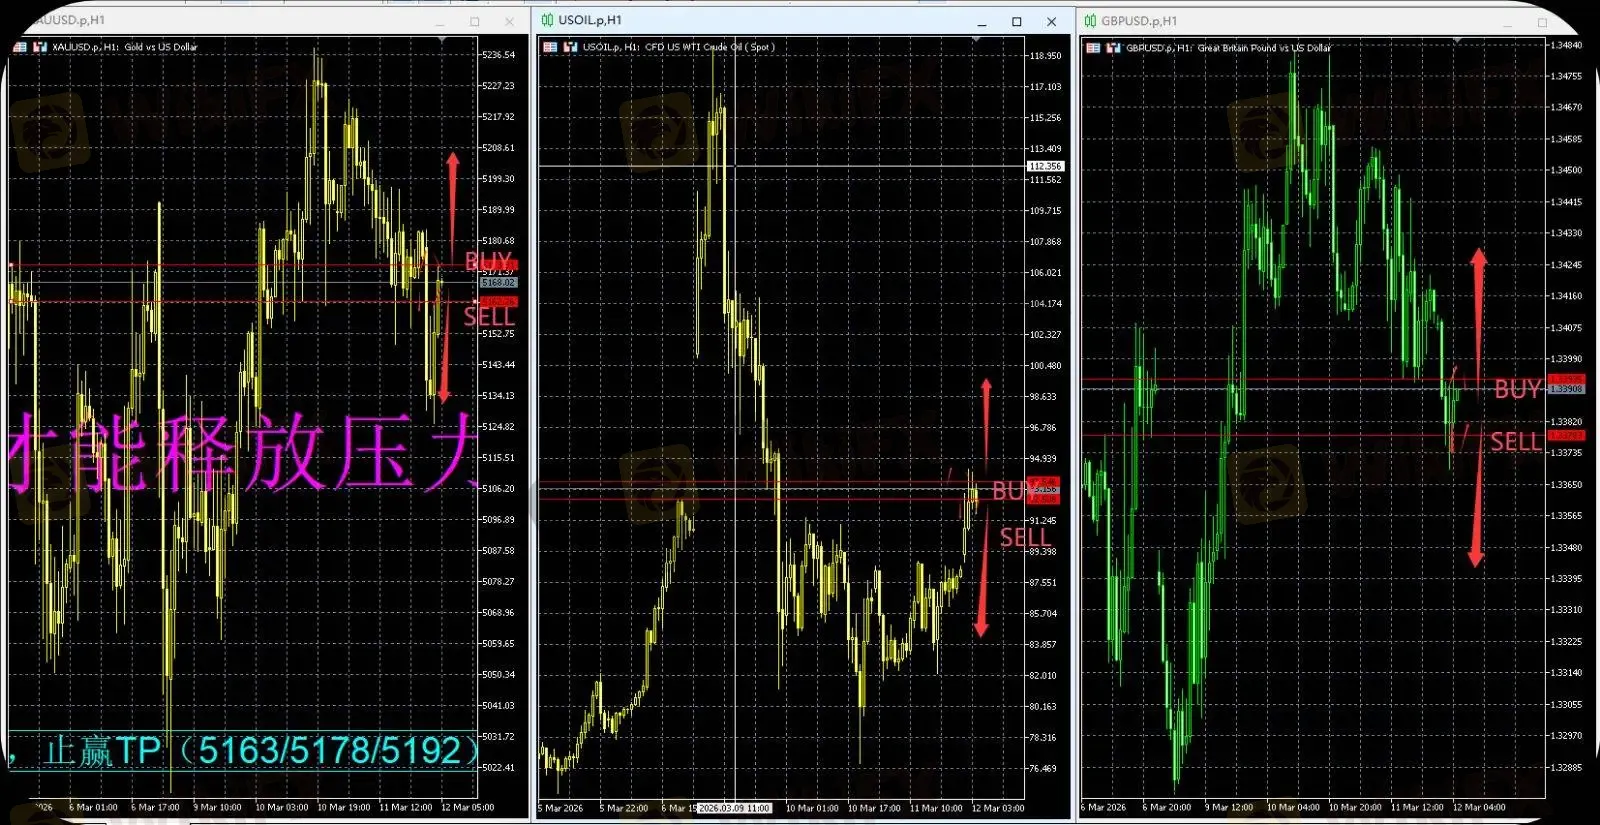Screen dimensions: 1600x825
Task: Close the USOIL.p,H1 chart window
Action: pyautogui.click(x=1051, y=22)
